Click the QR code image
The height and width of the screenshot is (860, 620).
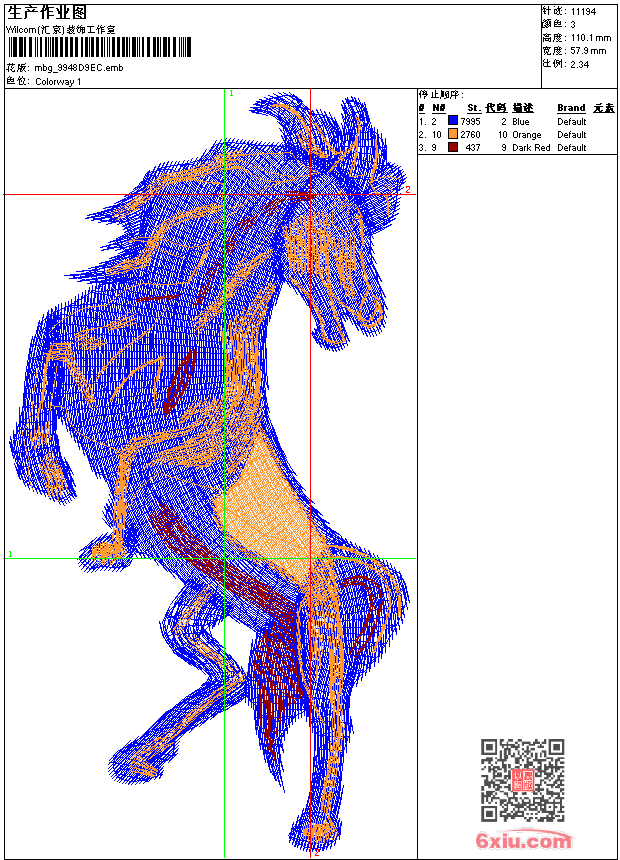(x=522, y=780)
